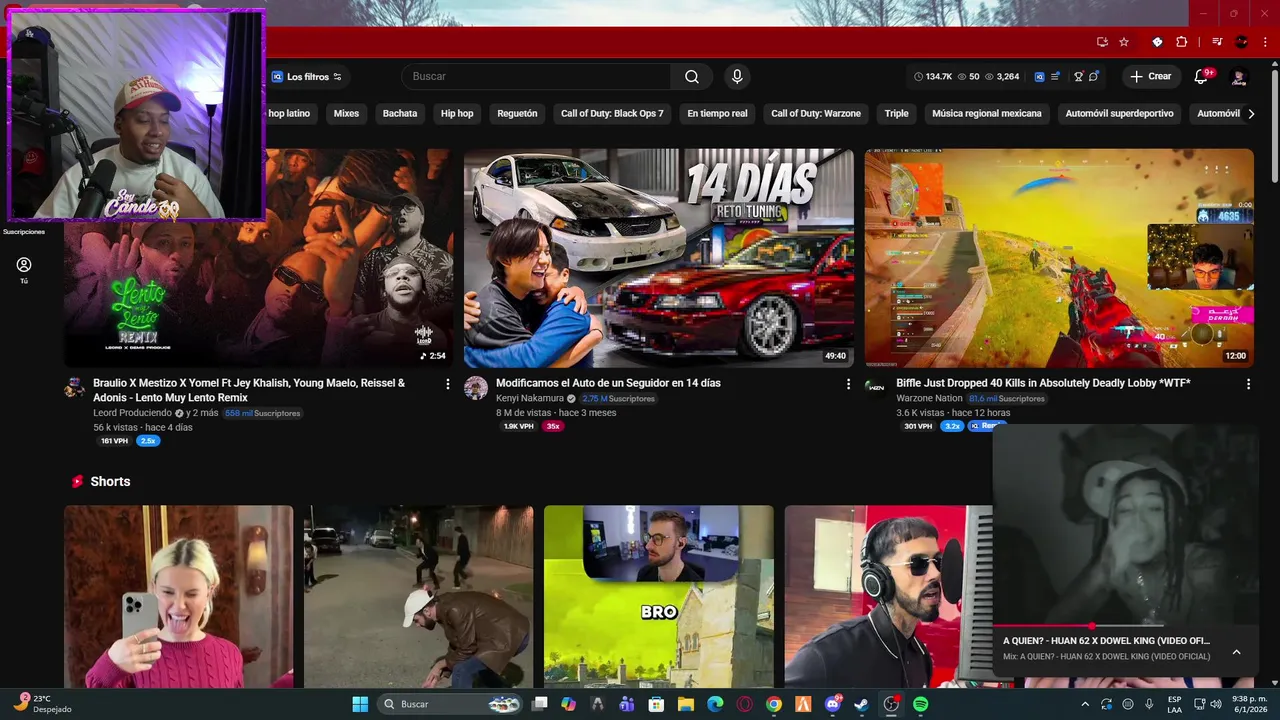Show hidden system tray icons chevron
This screenshot has height=720, width=1280.
tap(1085, 704)
